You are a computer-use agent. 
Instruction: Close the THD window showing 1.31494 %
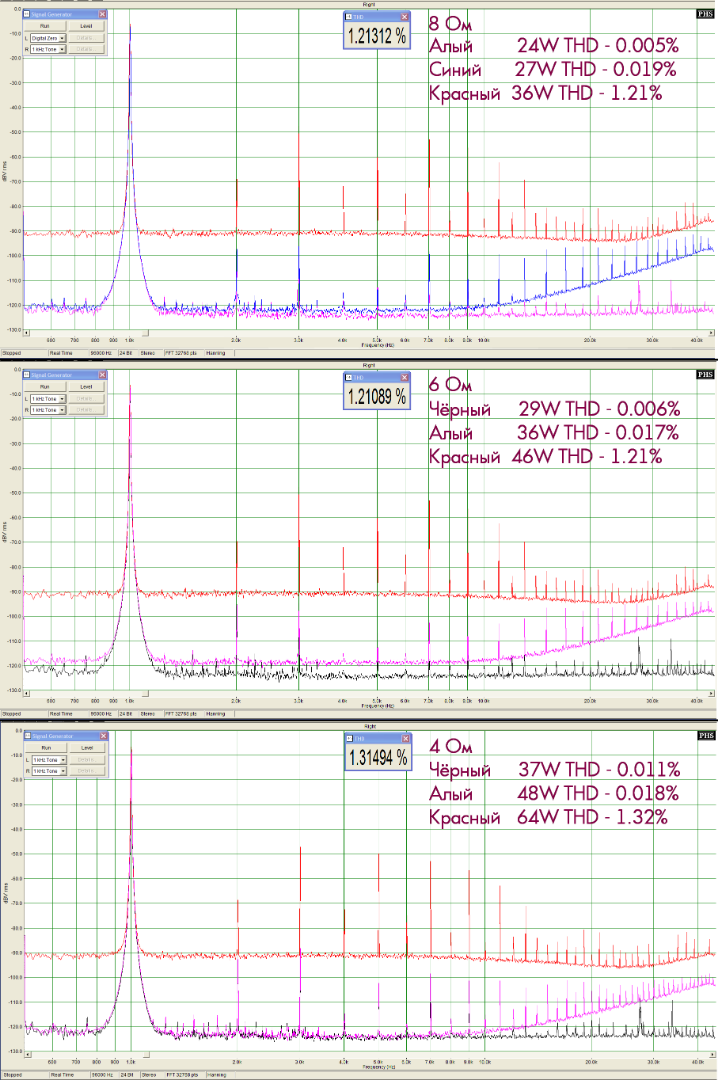[x=403, y=737]
